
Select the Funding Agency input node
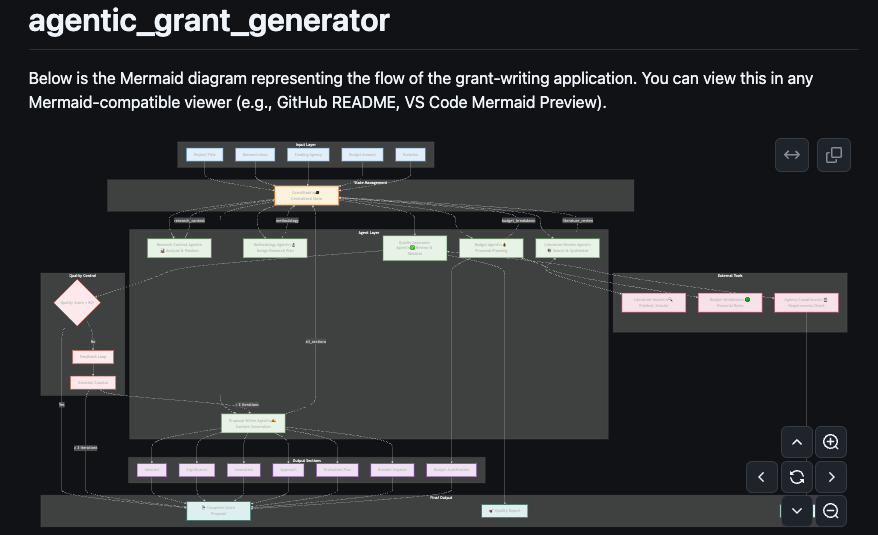point(308,155)
